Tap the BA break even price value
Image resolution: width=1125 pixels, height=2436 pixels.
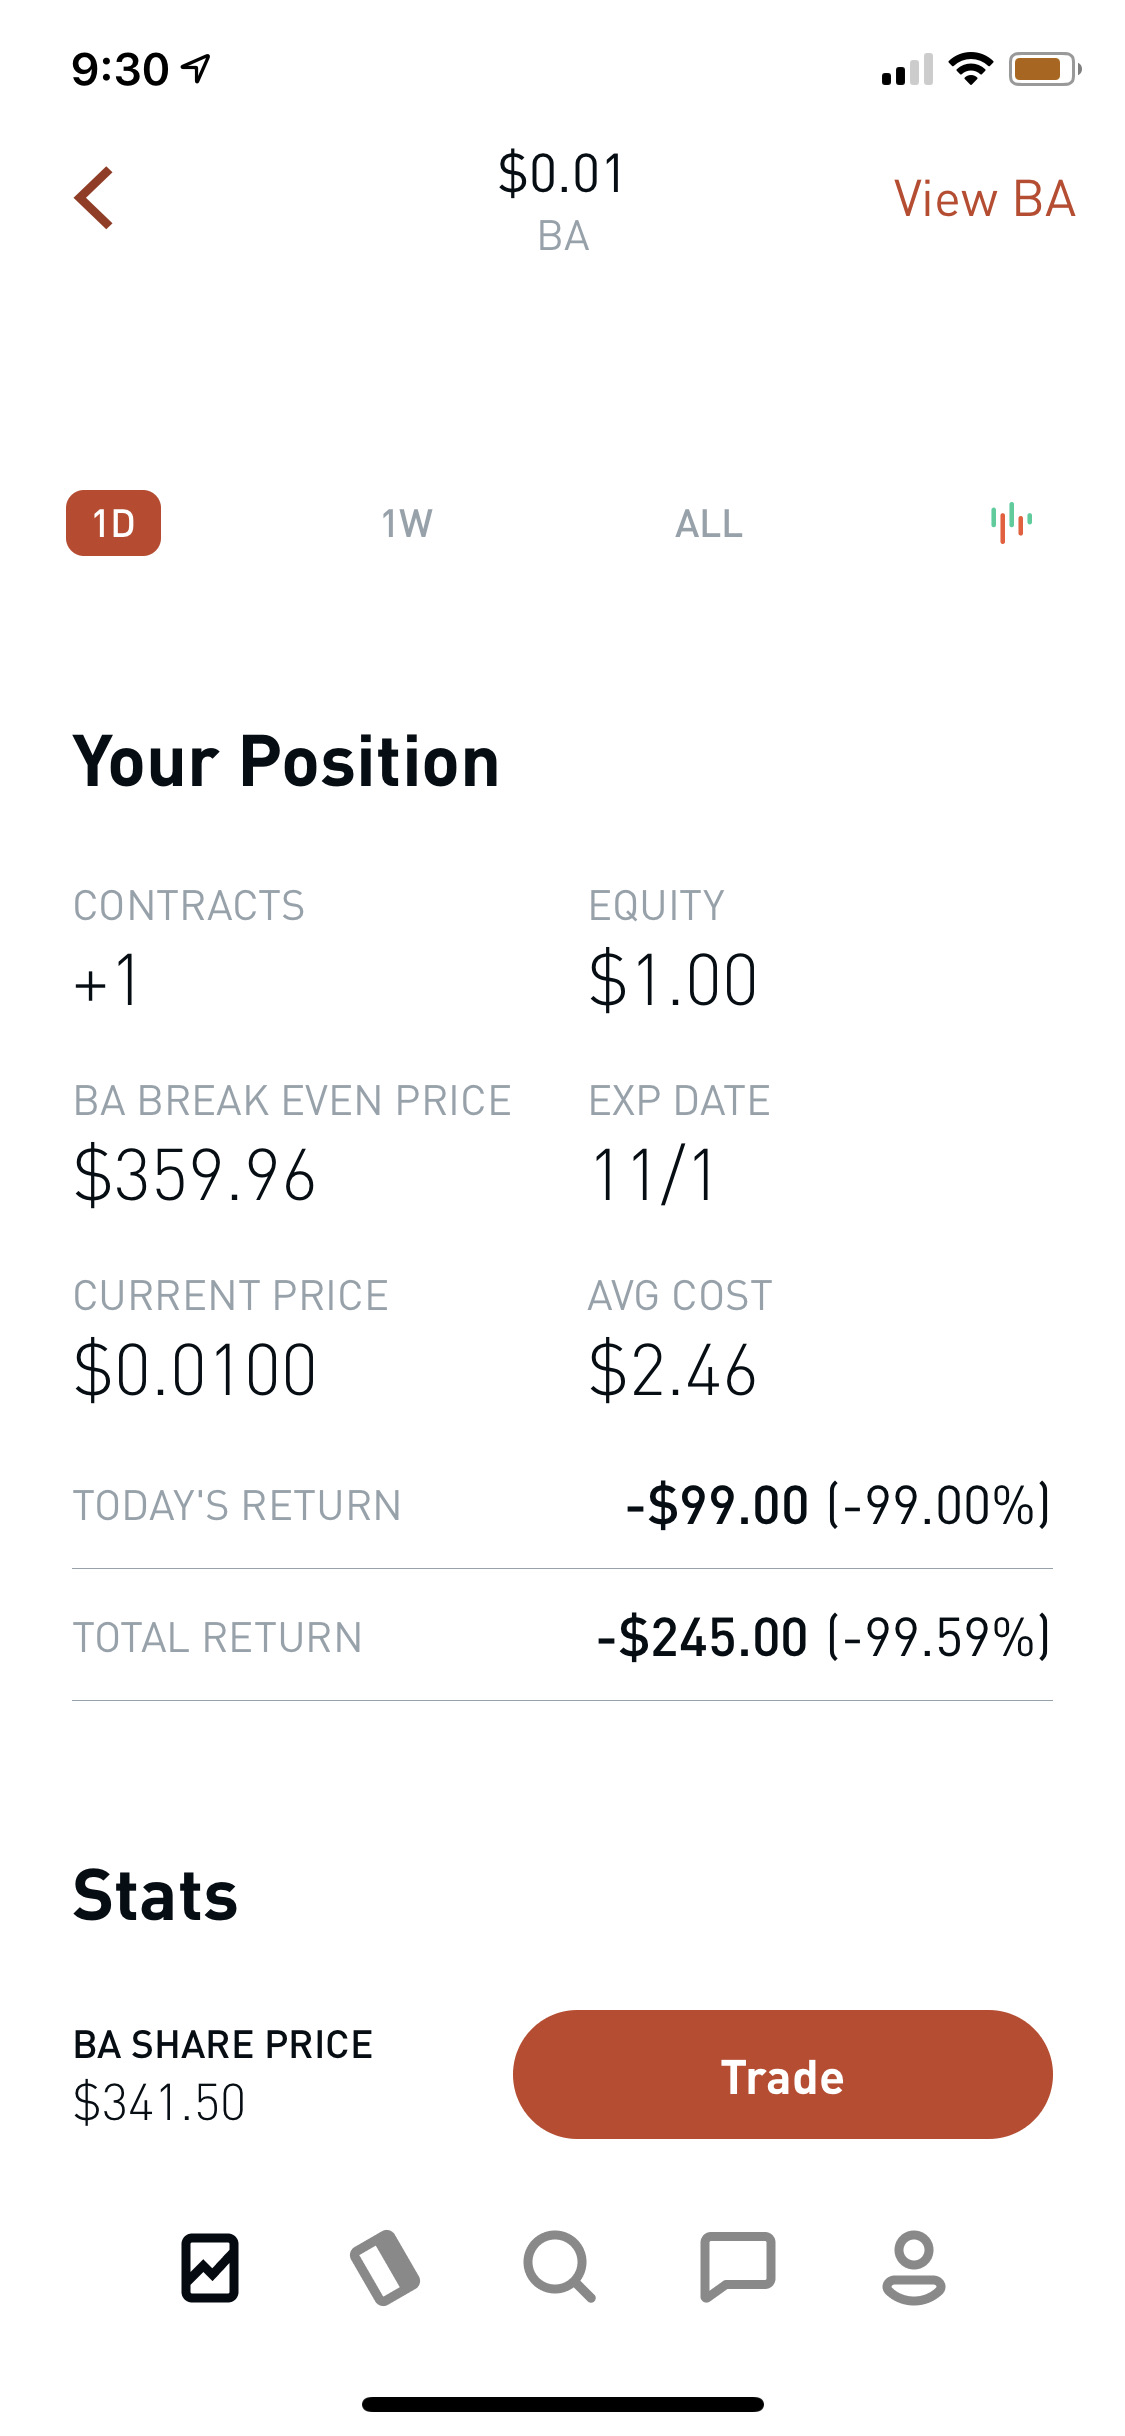click(x=195, y=1175)
